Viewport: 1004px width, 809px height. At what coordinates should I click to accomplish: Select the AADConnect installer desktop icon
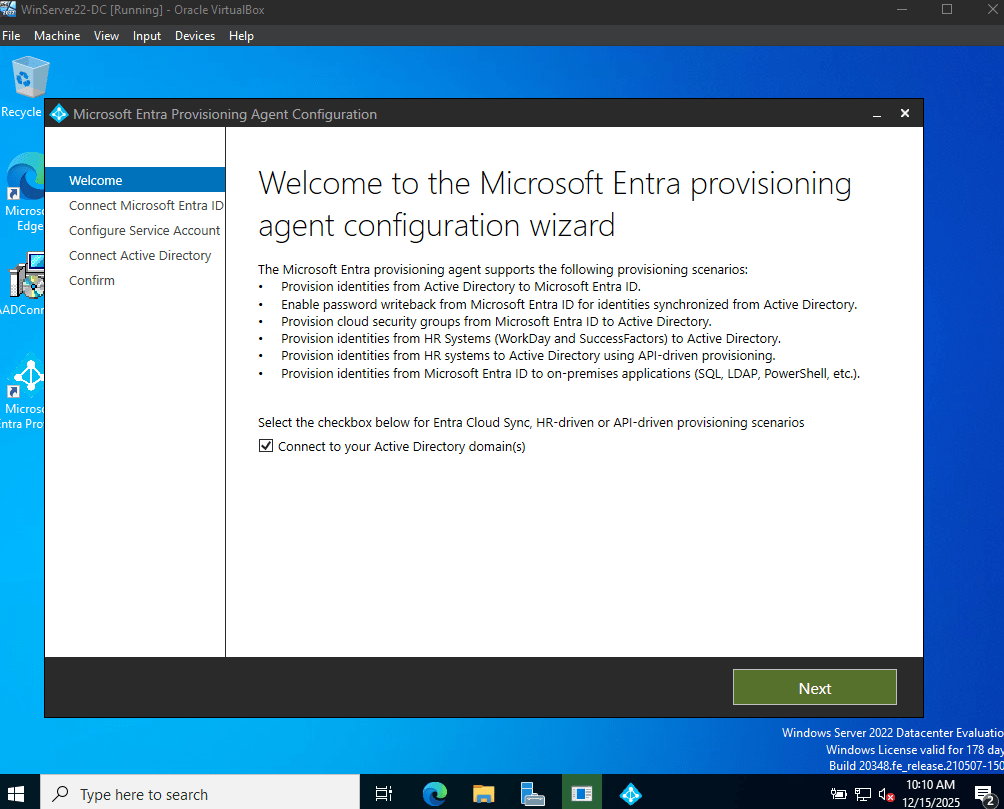[x=24, y=283]
